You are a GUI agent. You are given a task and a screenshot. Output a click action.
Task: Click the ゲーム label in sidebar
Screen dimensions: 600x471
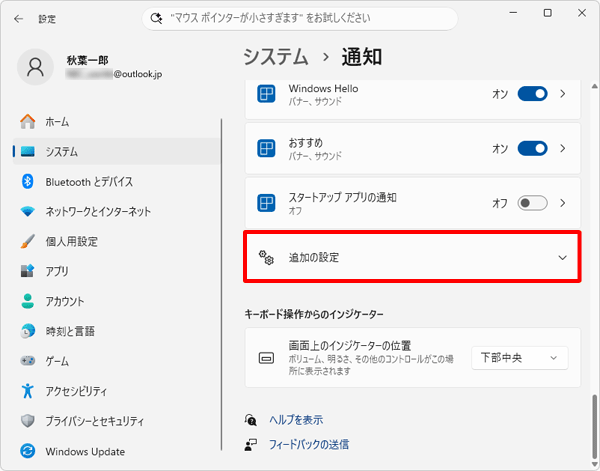57,361
